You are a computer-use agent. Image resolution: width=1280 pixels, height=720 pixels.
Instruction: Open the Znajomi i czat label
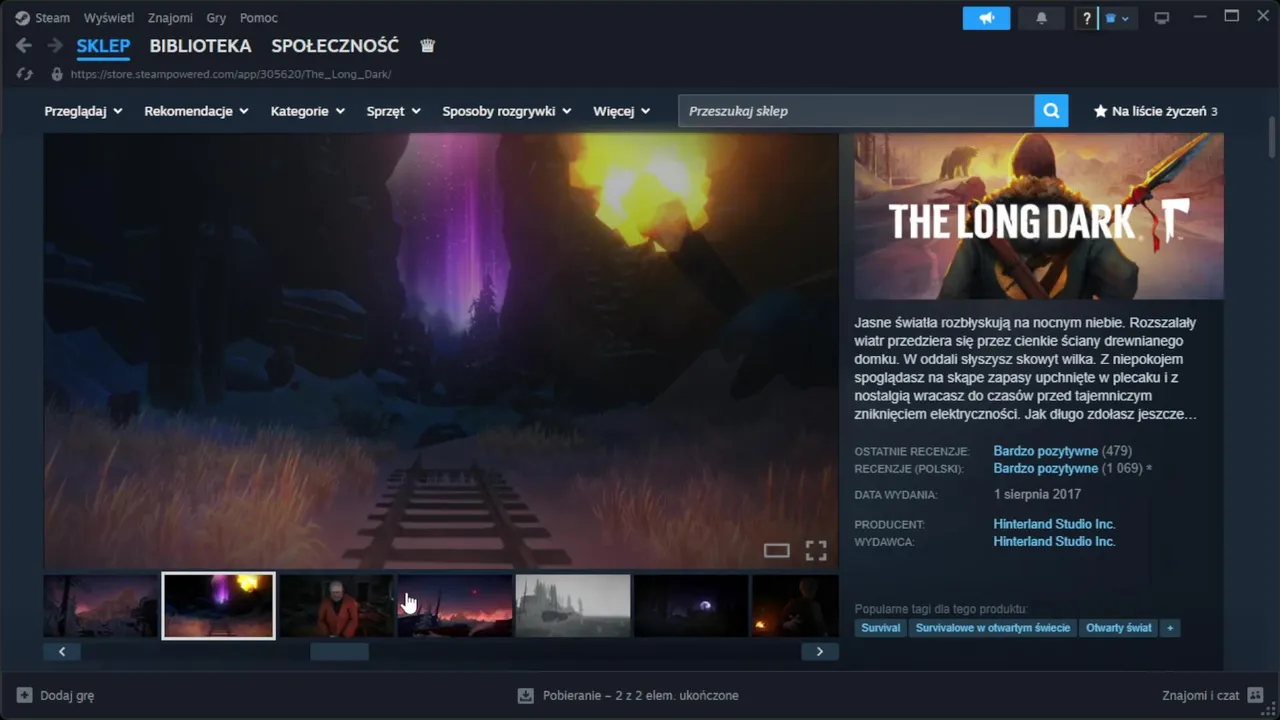point(1200,695)
